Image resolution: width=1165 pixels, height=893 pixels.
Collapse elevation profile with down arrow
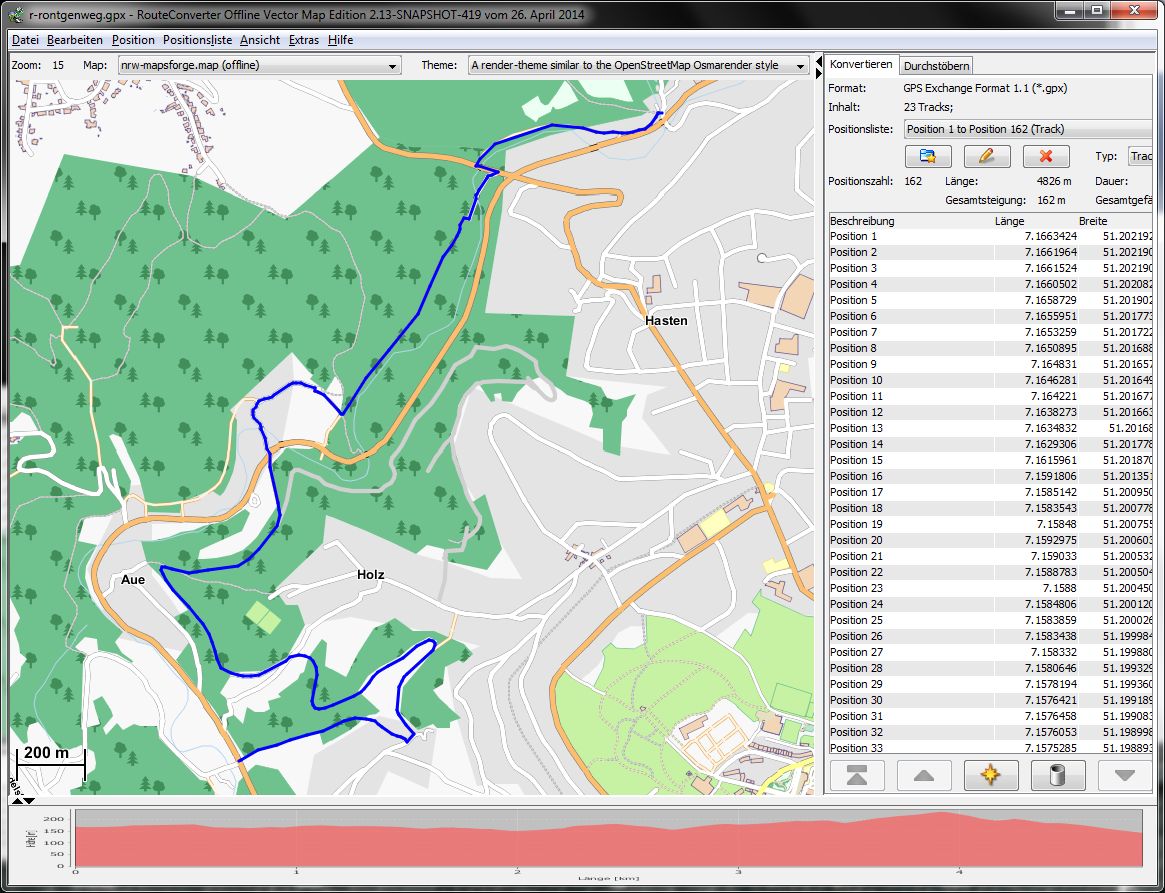pyautogui.click(x=28, y=801)
